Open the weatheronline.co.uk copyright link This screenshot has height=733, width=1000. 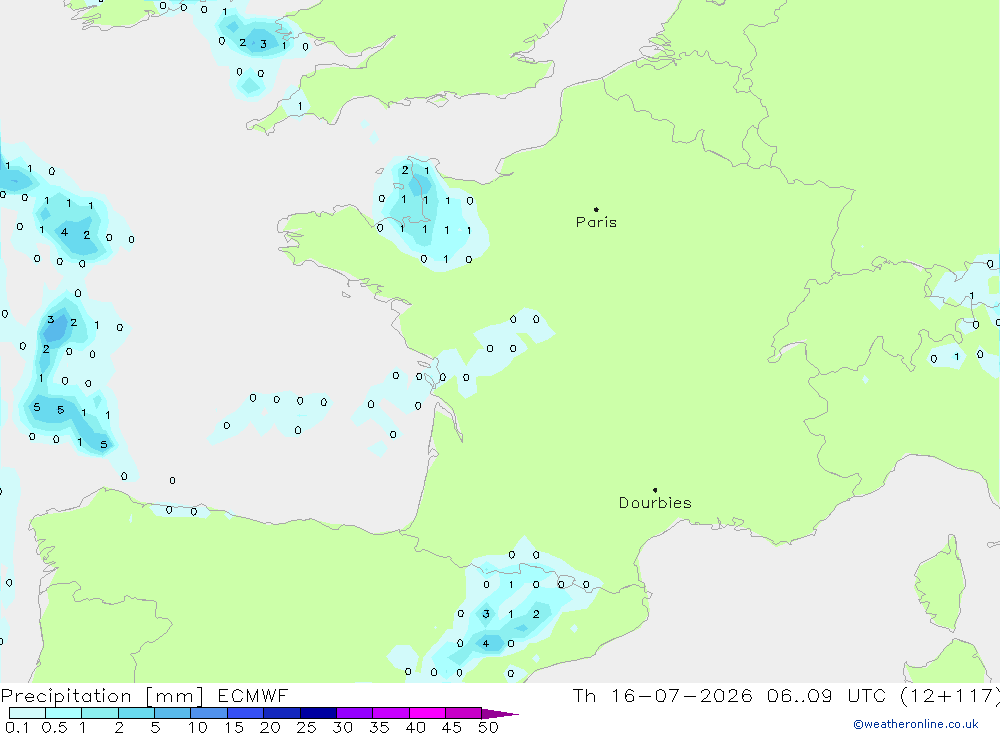(x=916, y=724)
